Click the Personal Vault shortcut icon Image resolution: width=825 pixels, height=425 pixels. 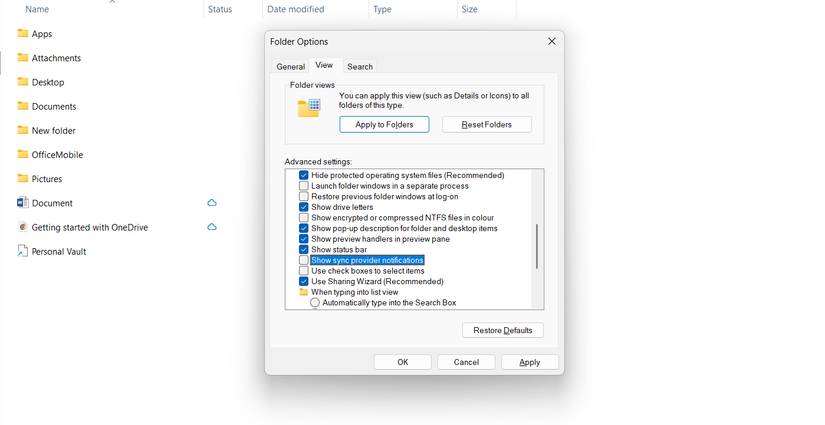pyautogui.click(x=23, y=251)
